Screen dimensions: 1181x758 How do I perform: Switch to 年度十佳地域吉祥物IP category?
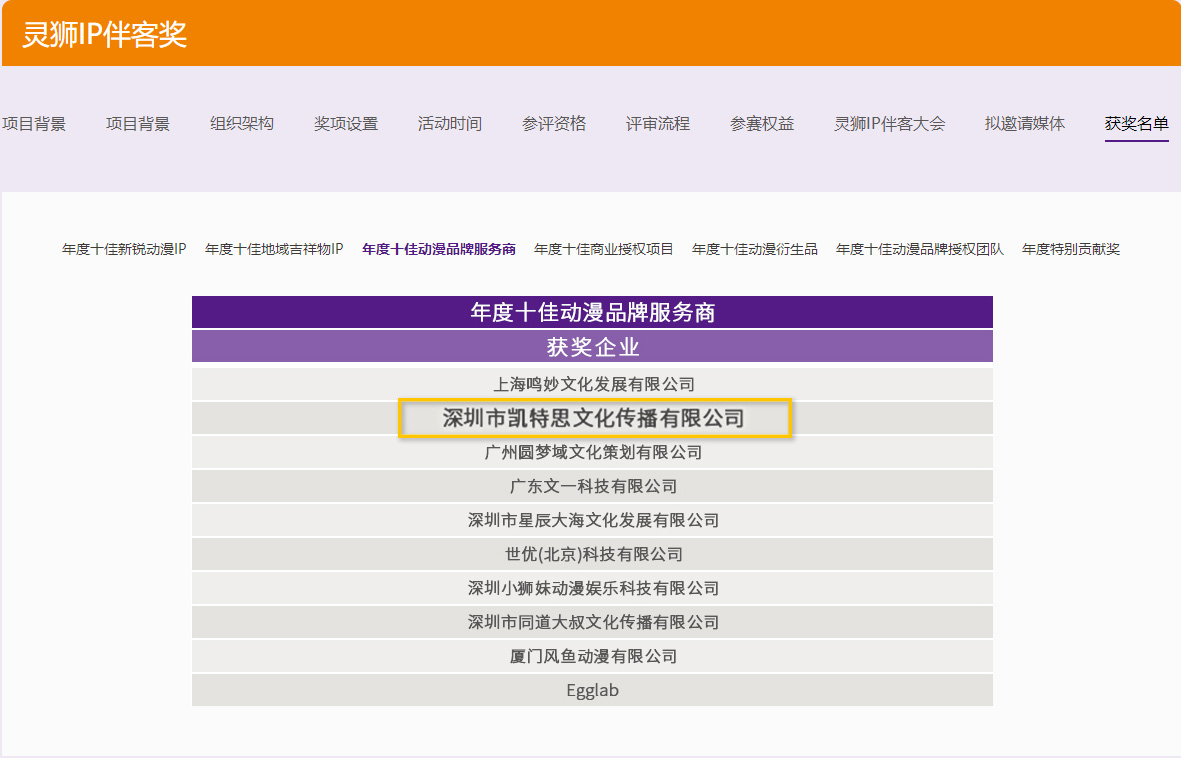[x=274, y=249]
